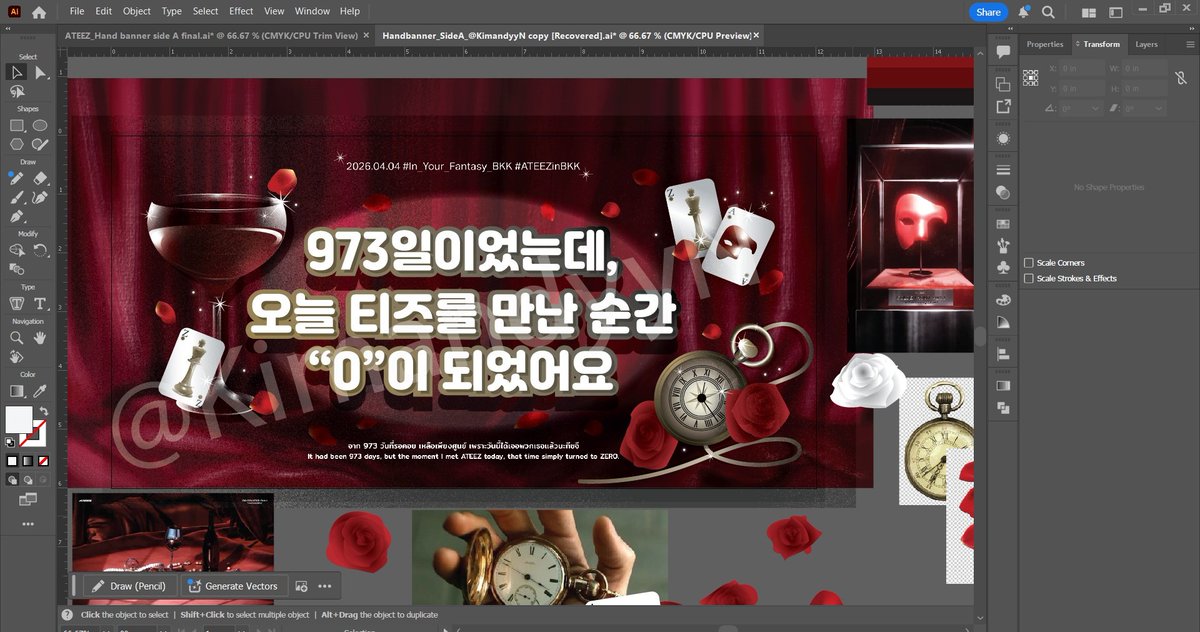This screenshot has width=1200, height=632.
Task: Click the W width field in Transform
Action: coord(1144,68)
